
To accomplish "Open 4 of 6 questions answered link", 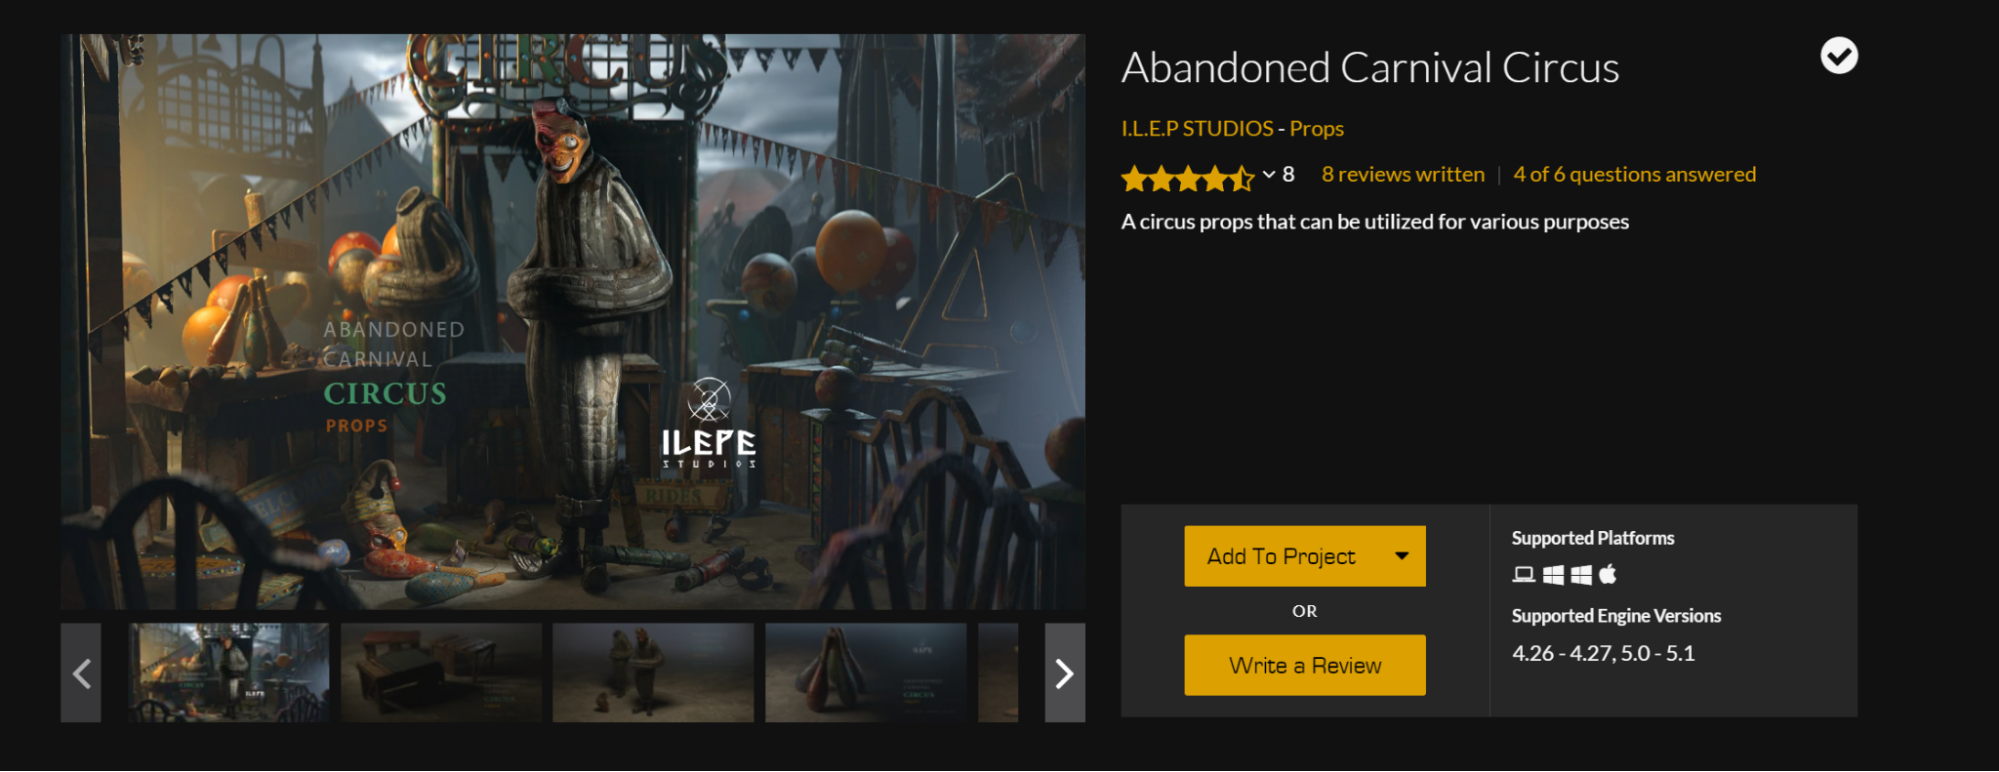I will tap(1634, 175).
